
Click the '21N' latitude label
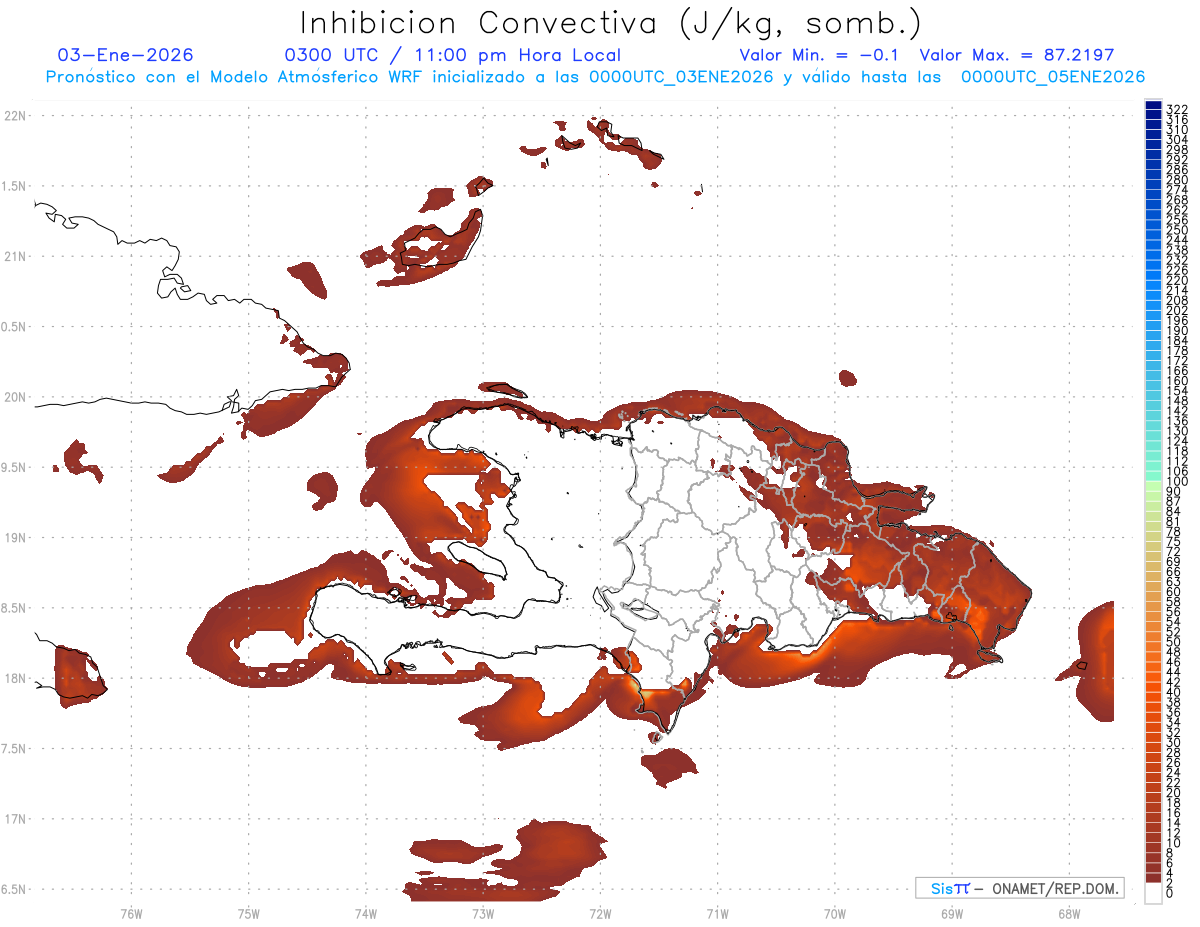coord(15,256)
